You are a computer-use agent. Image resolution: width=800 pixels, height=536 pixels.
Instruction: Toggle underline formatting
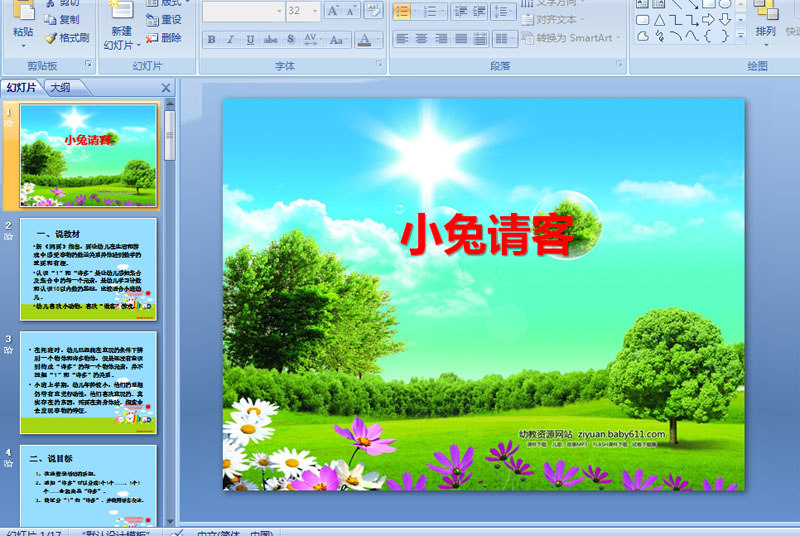tap(250, 39)
